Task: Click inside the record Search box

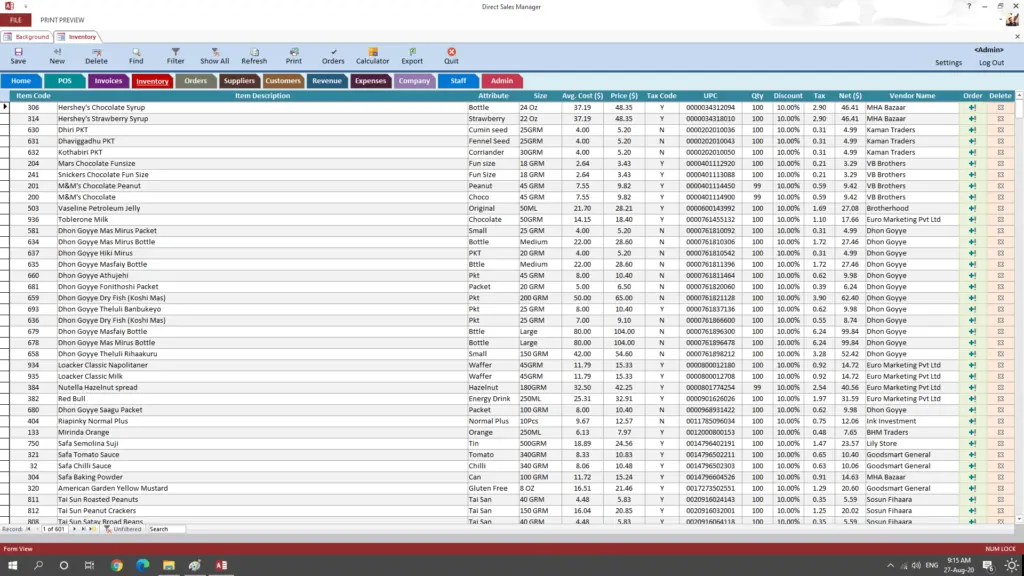Action: [165, 529]
